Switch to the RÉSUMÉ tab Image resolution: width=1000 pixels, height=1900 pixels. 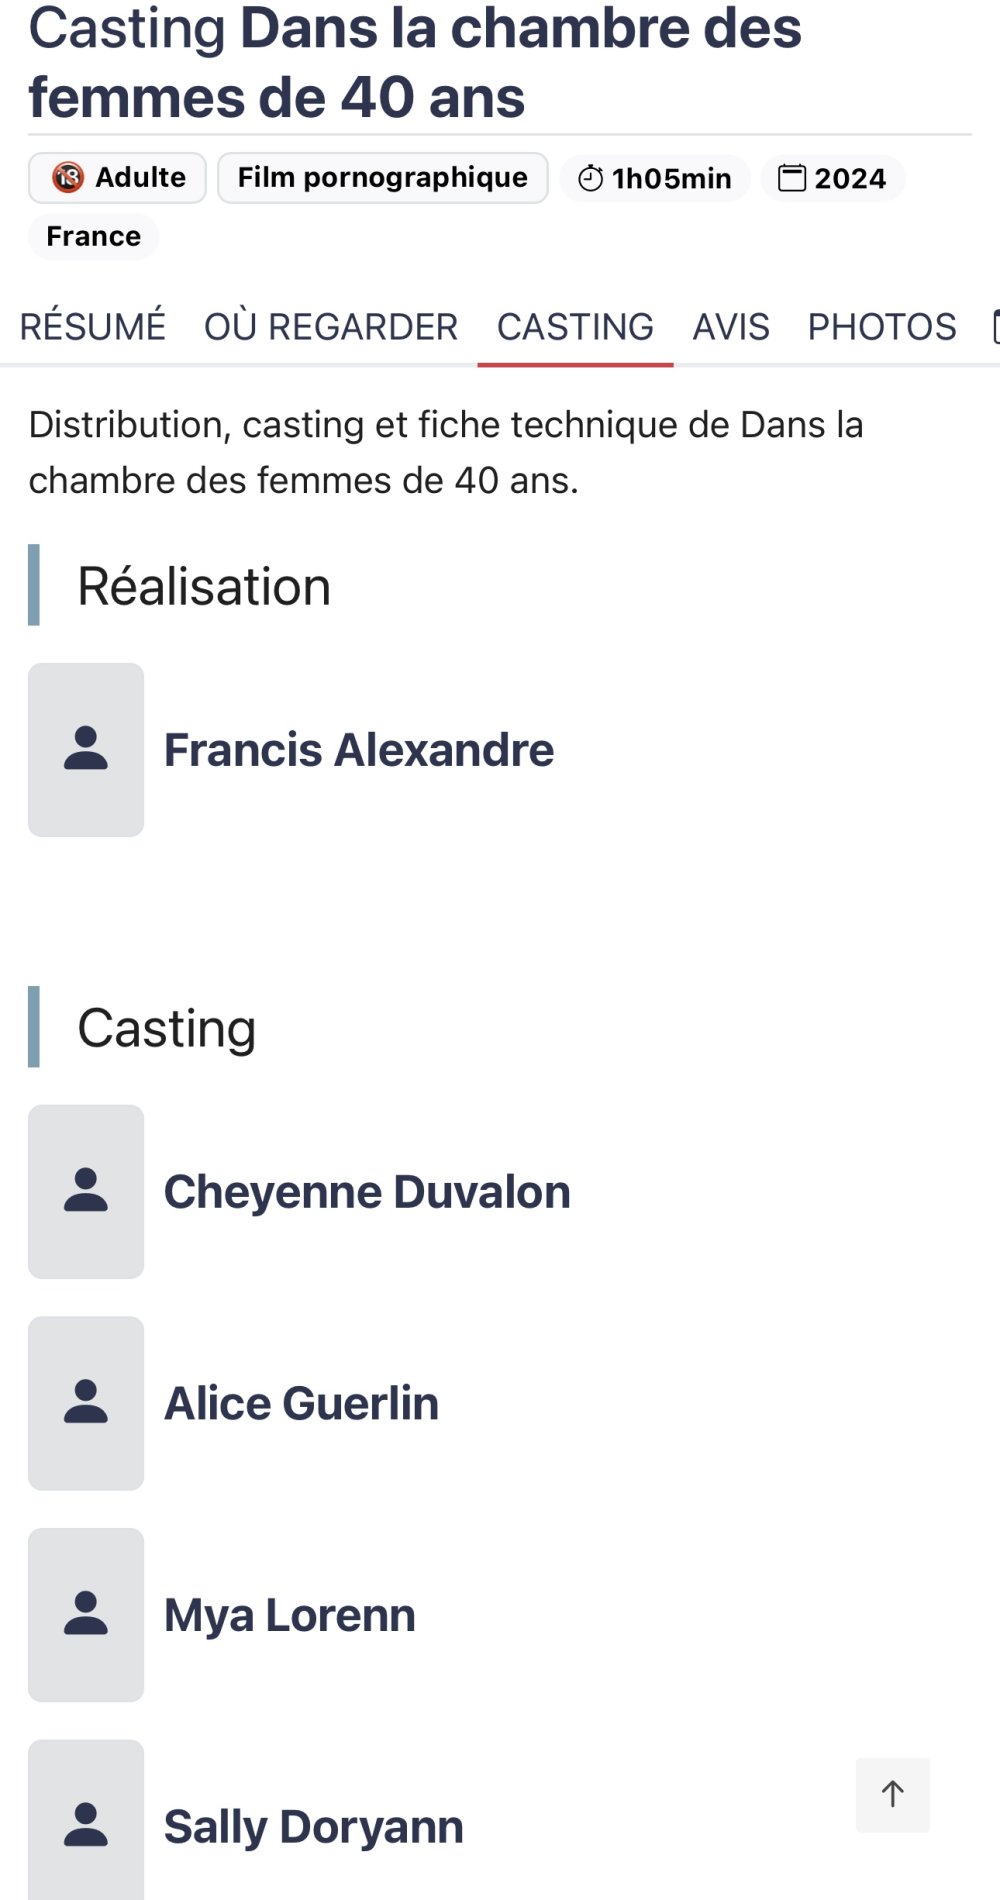93,327
